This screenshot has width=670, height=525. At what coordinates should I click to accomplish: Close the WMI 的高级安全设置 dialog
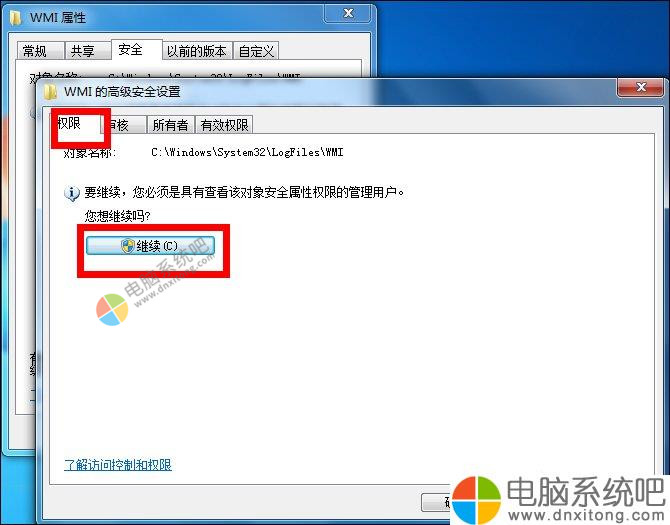click(x=641, y=88)
